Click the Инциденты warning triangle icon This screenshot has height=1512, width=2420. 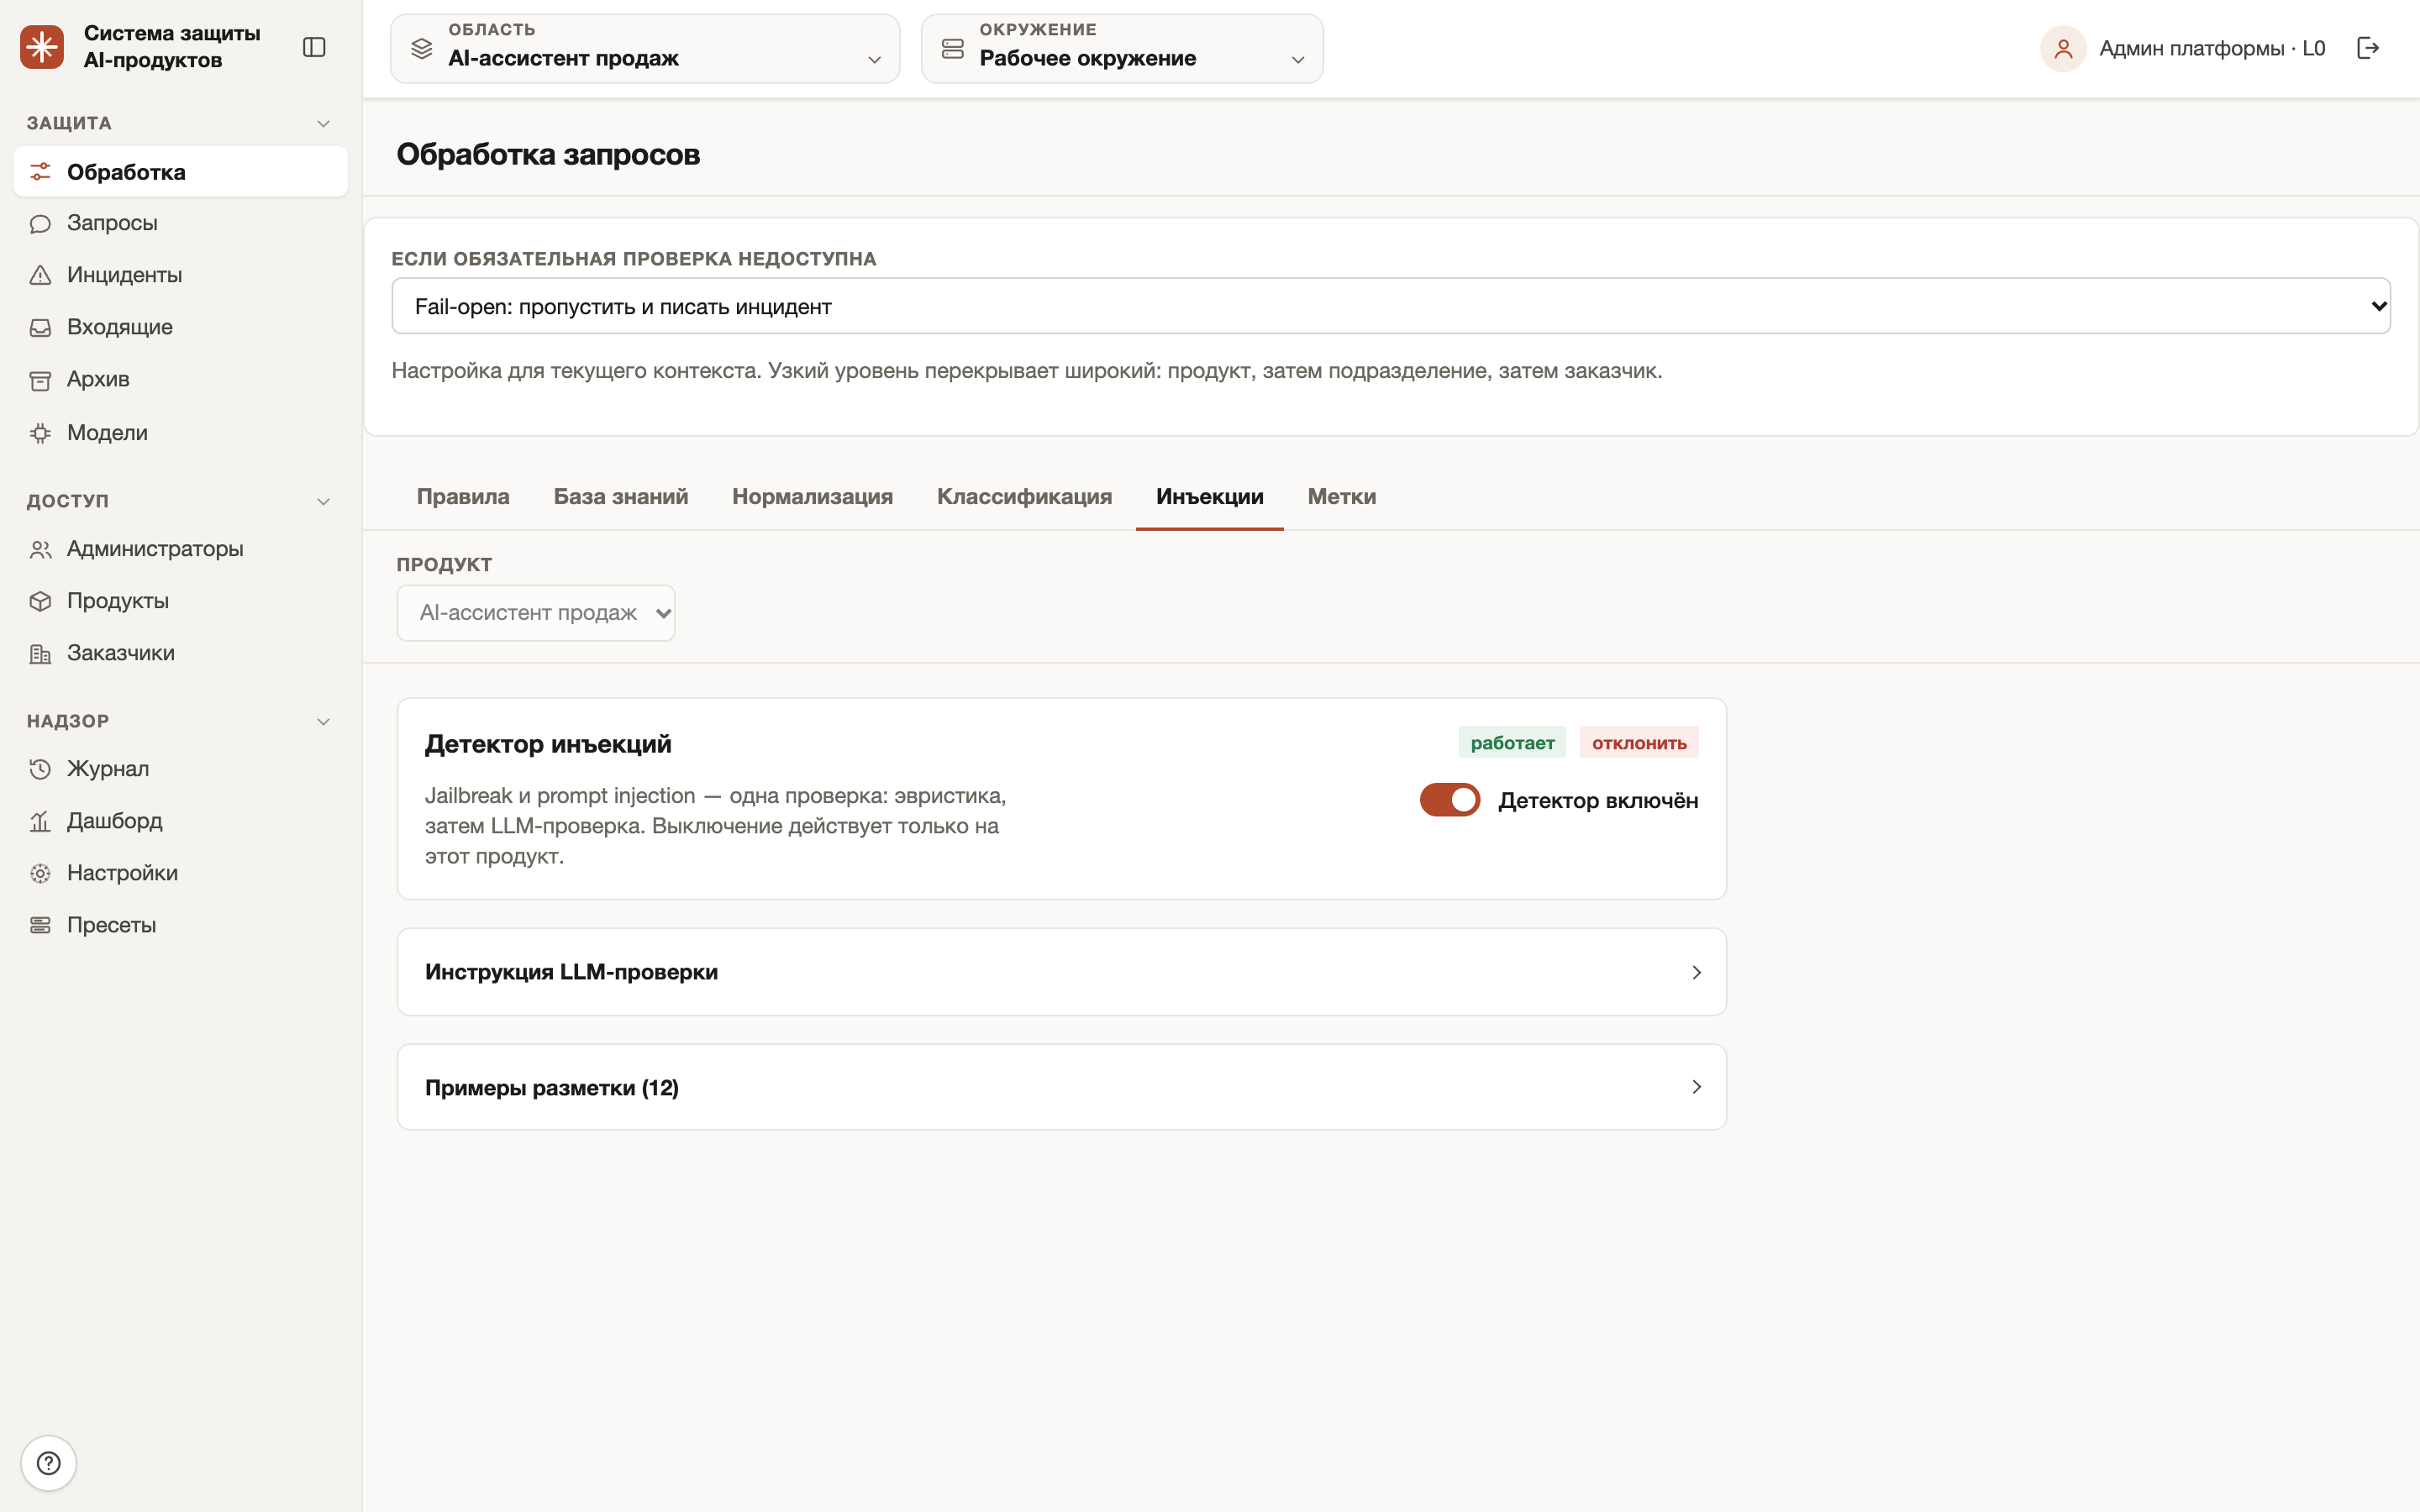[x=40, y=275]
